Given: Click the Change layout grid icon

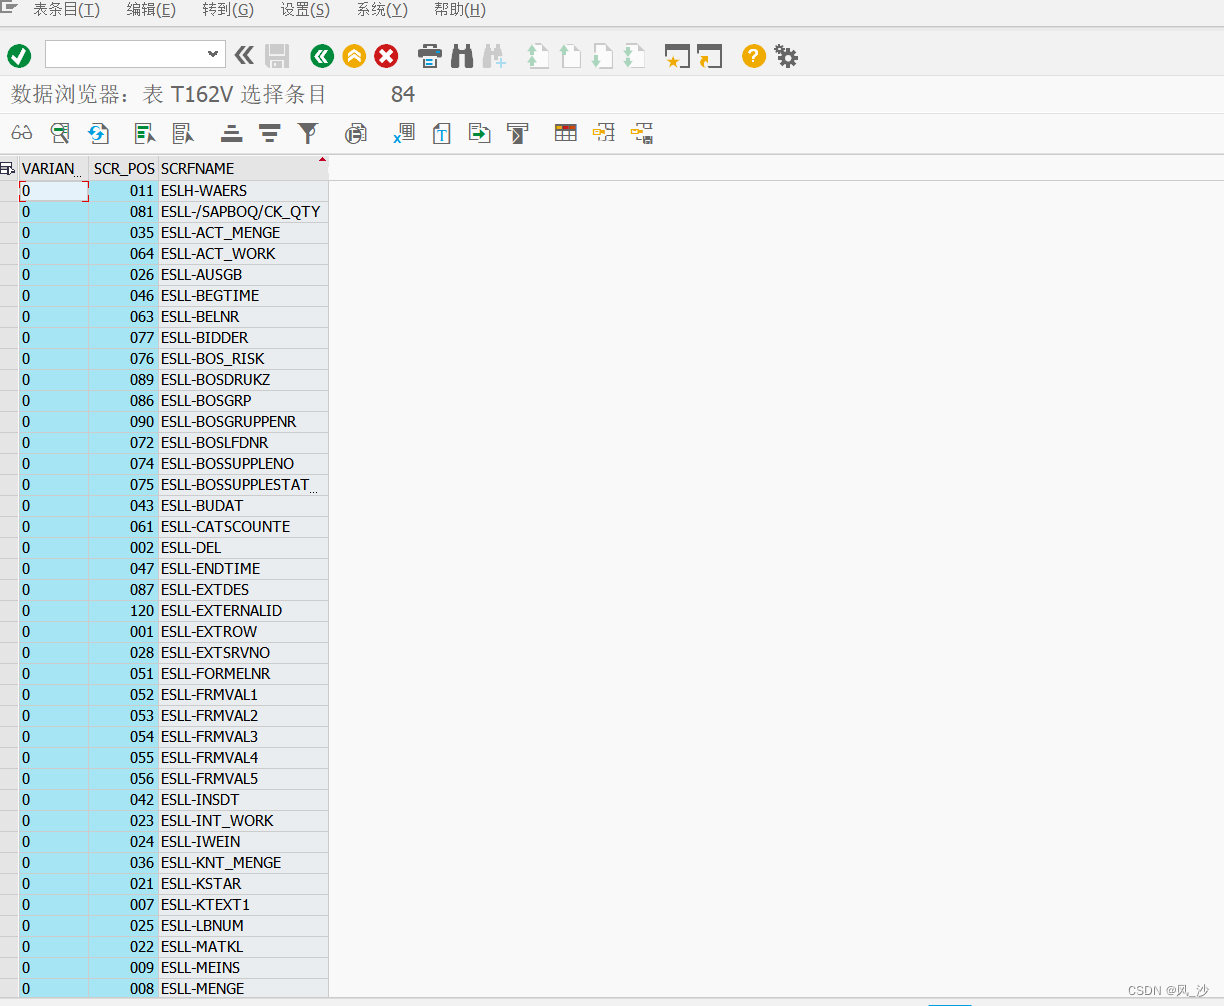Looking at the screenshot, I should click(566, 133).
